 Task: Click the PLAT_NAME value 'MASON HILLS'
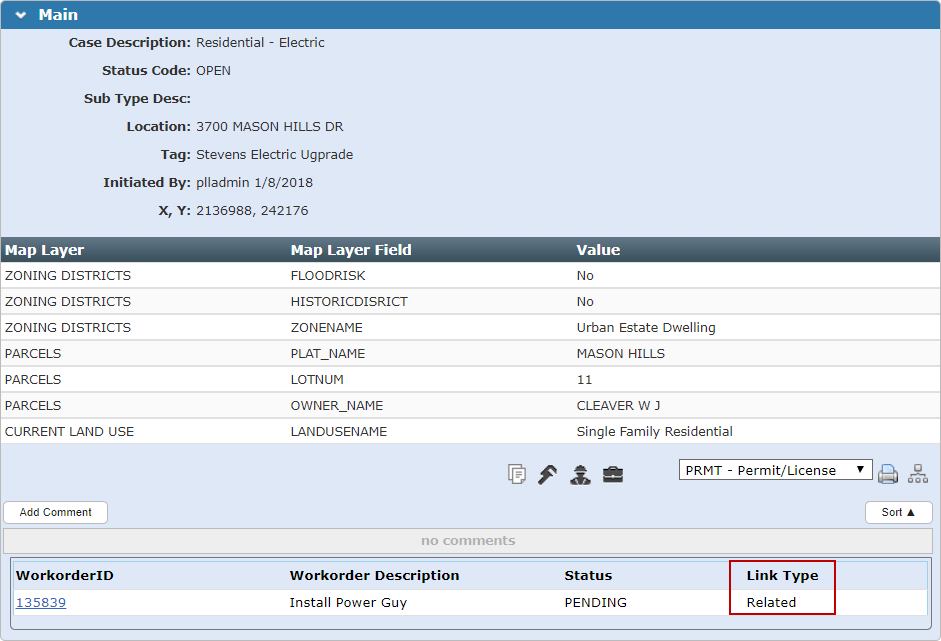point(621,354)
